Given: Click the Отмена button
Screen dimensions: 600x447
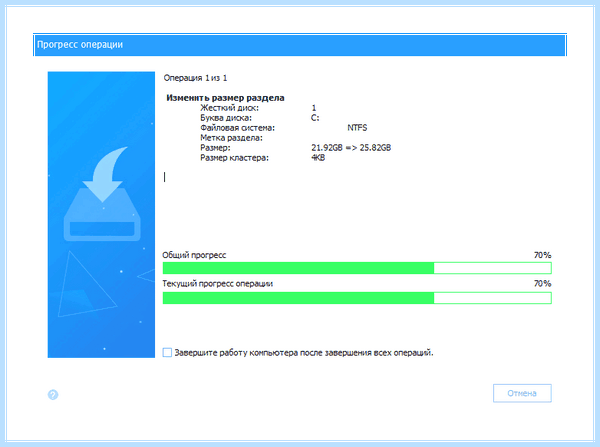Looking at the screenshot, I should [x=522, y=393].
